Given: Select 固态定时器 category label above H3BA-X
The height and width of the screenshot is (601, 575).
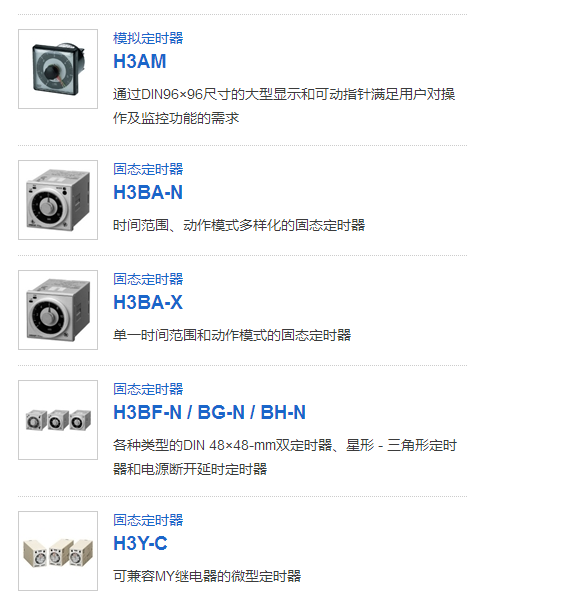Looking at the screenshot, I should point(148,279).
